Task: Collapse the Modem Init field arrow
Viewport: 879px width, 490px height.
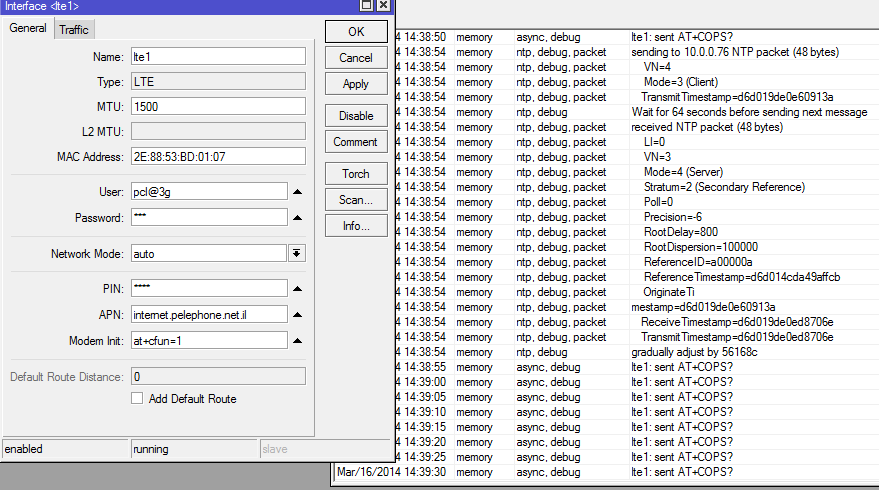Action: 298,340
